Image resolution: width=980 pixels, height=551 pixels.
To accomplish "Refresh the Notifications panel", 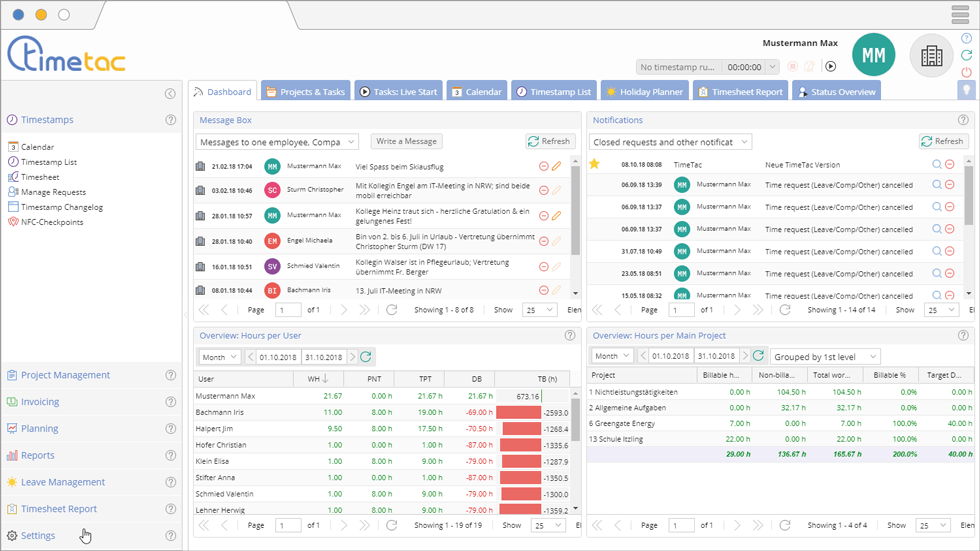I will [x=944, y=142].
